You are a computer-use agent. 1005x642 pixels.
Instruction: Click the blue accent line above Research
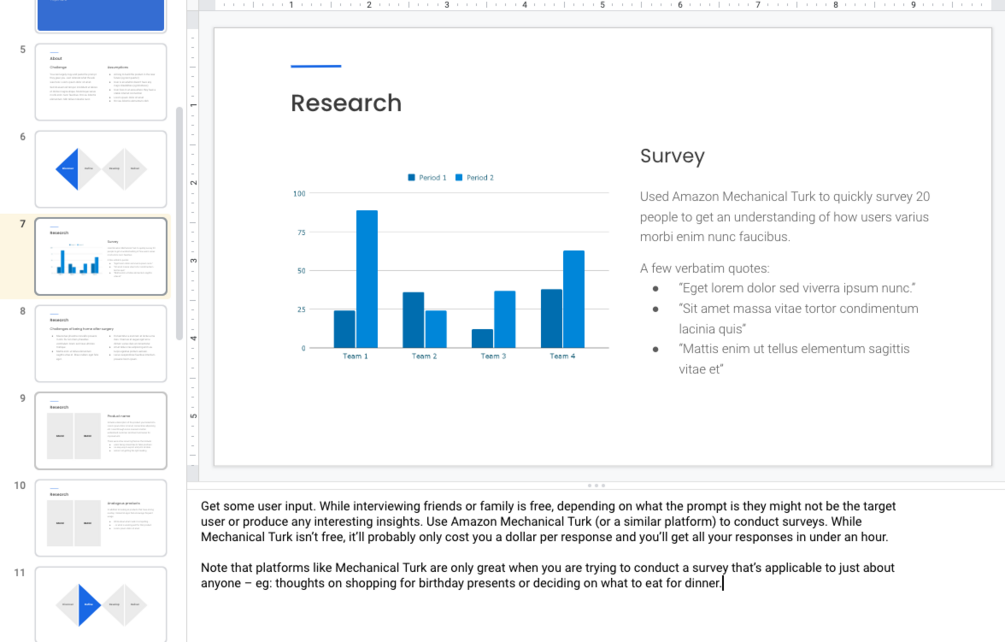(316, 66)
